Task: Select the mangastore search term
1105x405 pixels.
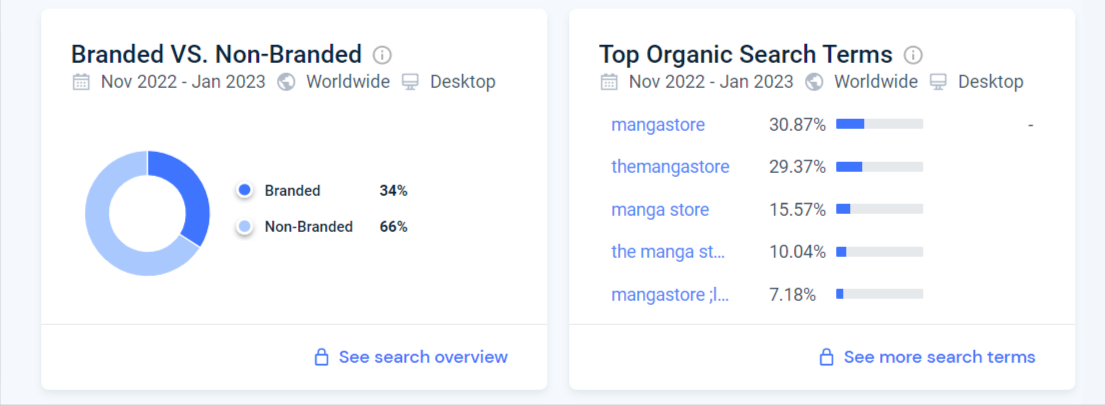Action: coord(658,125)
